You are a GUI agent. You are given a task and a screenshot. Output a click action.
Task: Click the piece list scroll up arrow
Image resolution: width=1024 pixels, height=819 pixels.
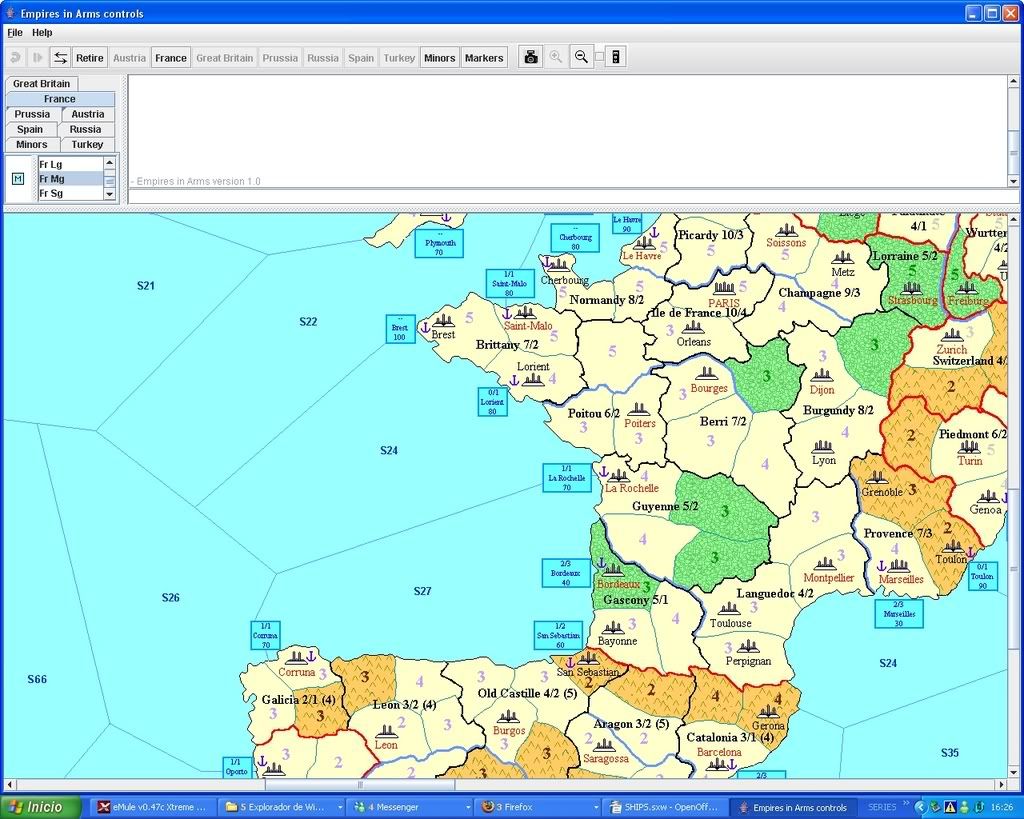coord(110,163)
